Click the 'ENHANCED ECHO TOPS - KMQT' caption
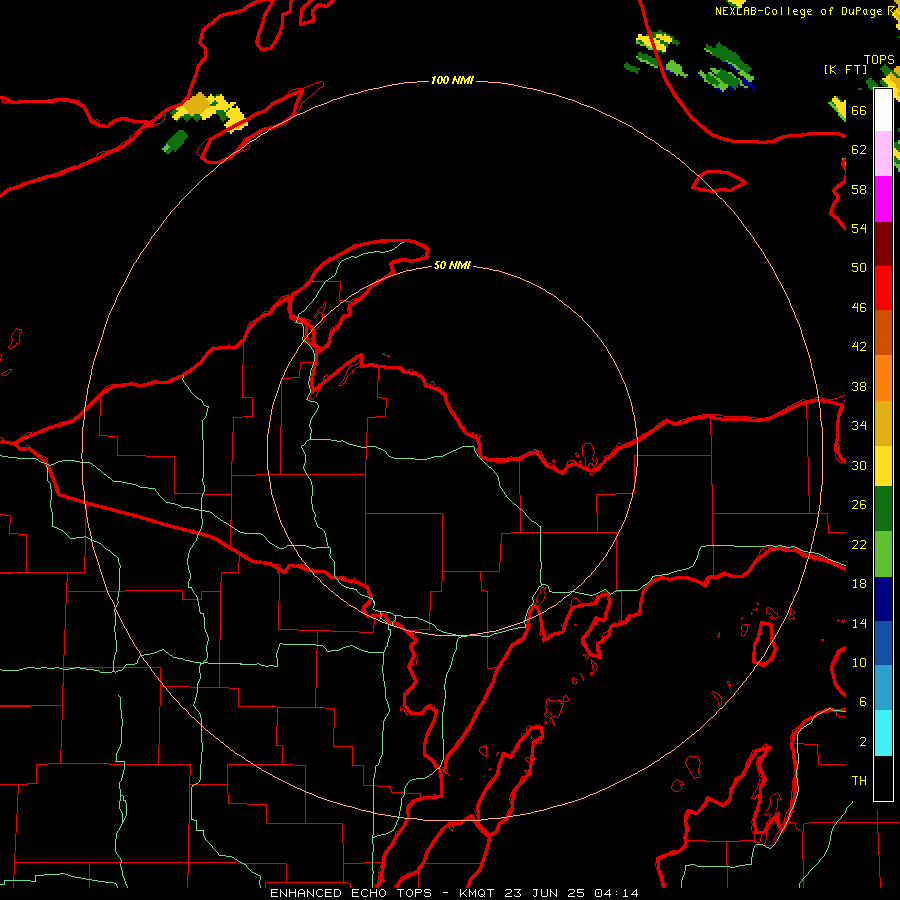The height and width of the screenshot is (900, 900). click(x=384, y=893)
